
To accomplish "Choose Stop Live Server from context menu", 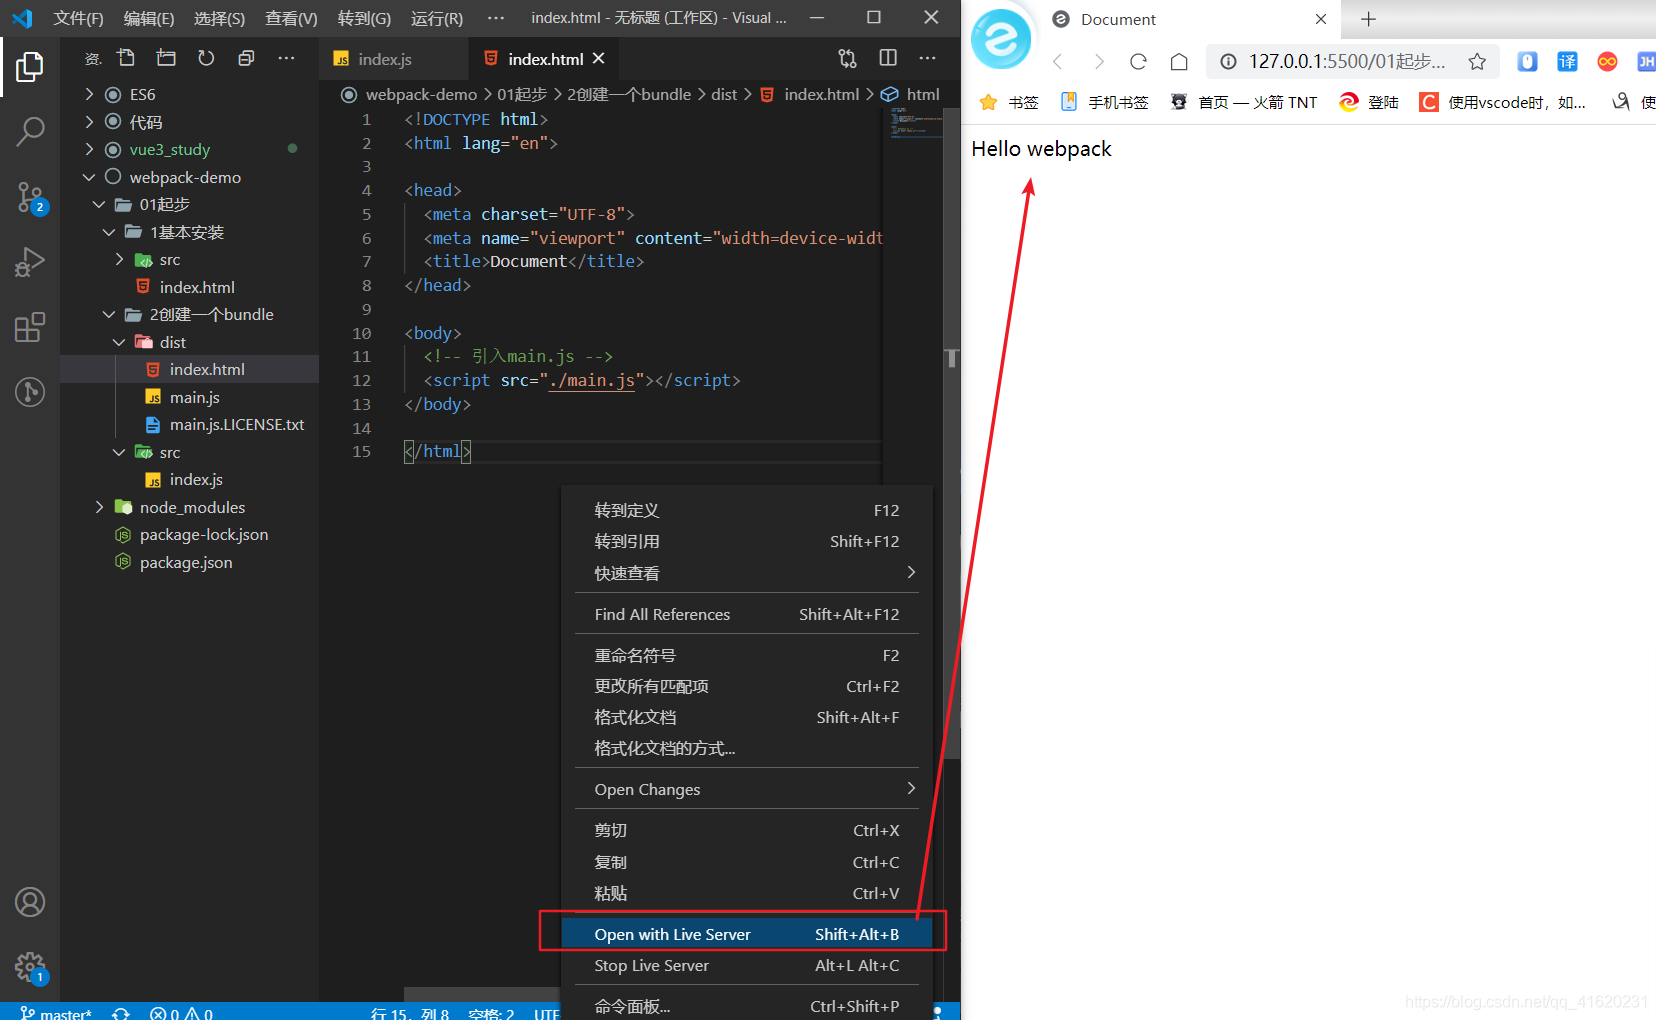I will (x=746, y=965).
